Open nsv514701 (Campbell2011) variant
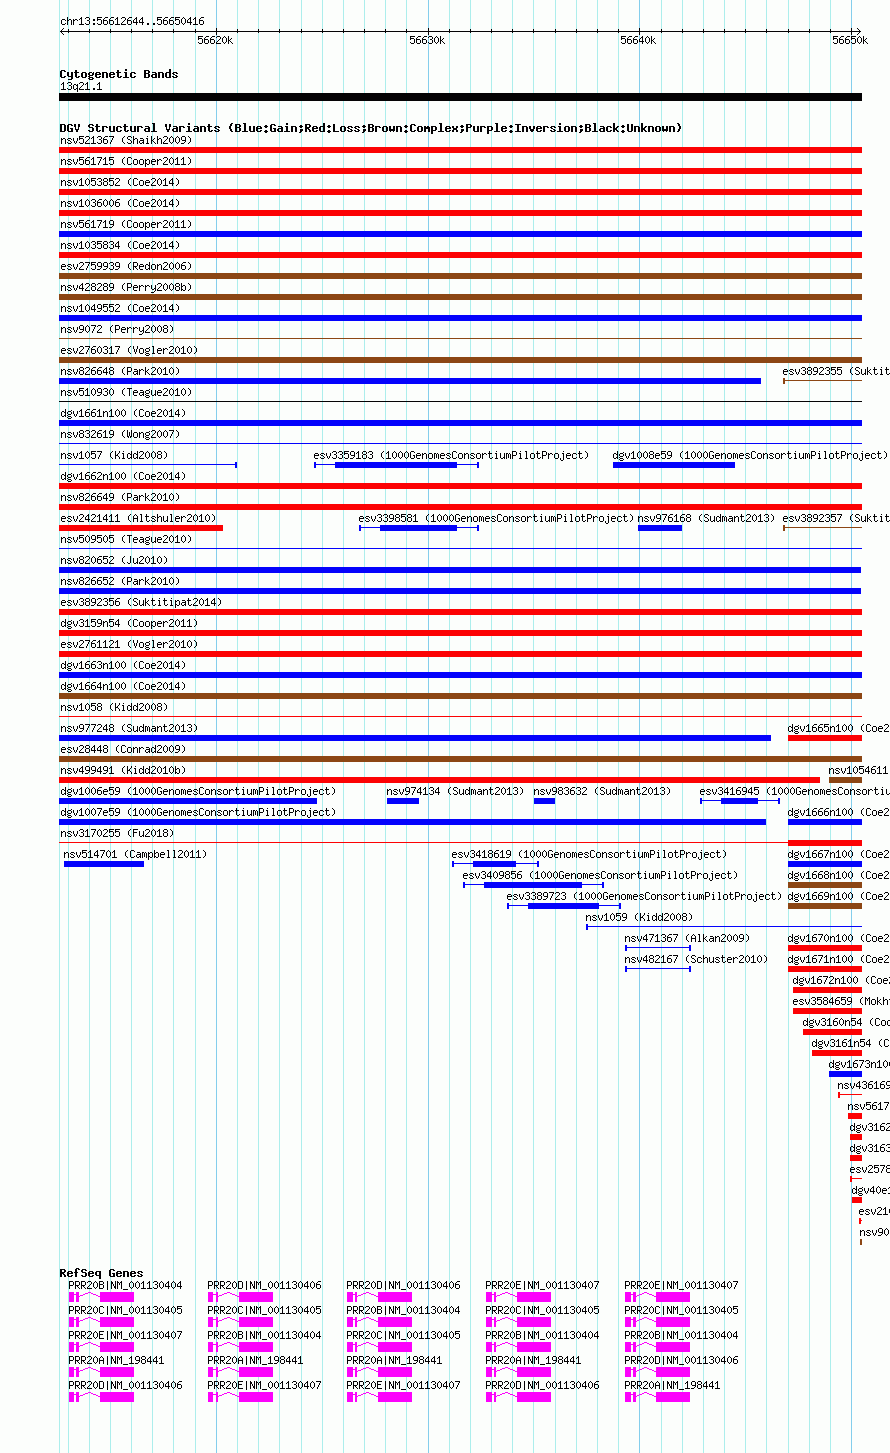890x1453 pixels. point(135,854)
